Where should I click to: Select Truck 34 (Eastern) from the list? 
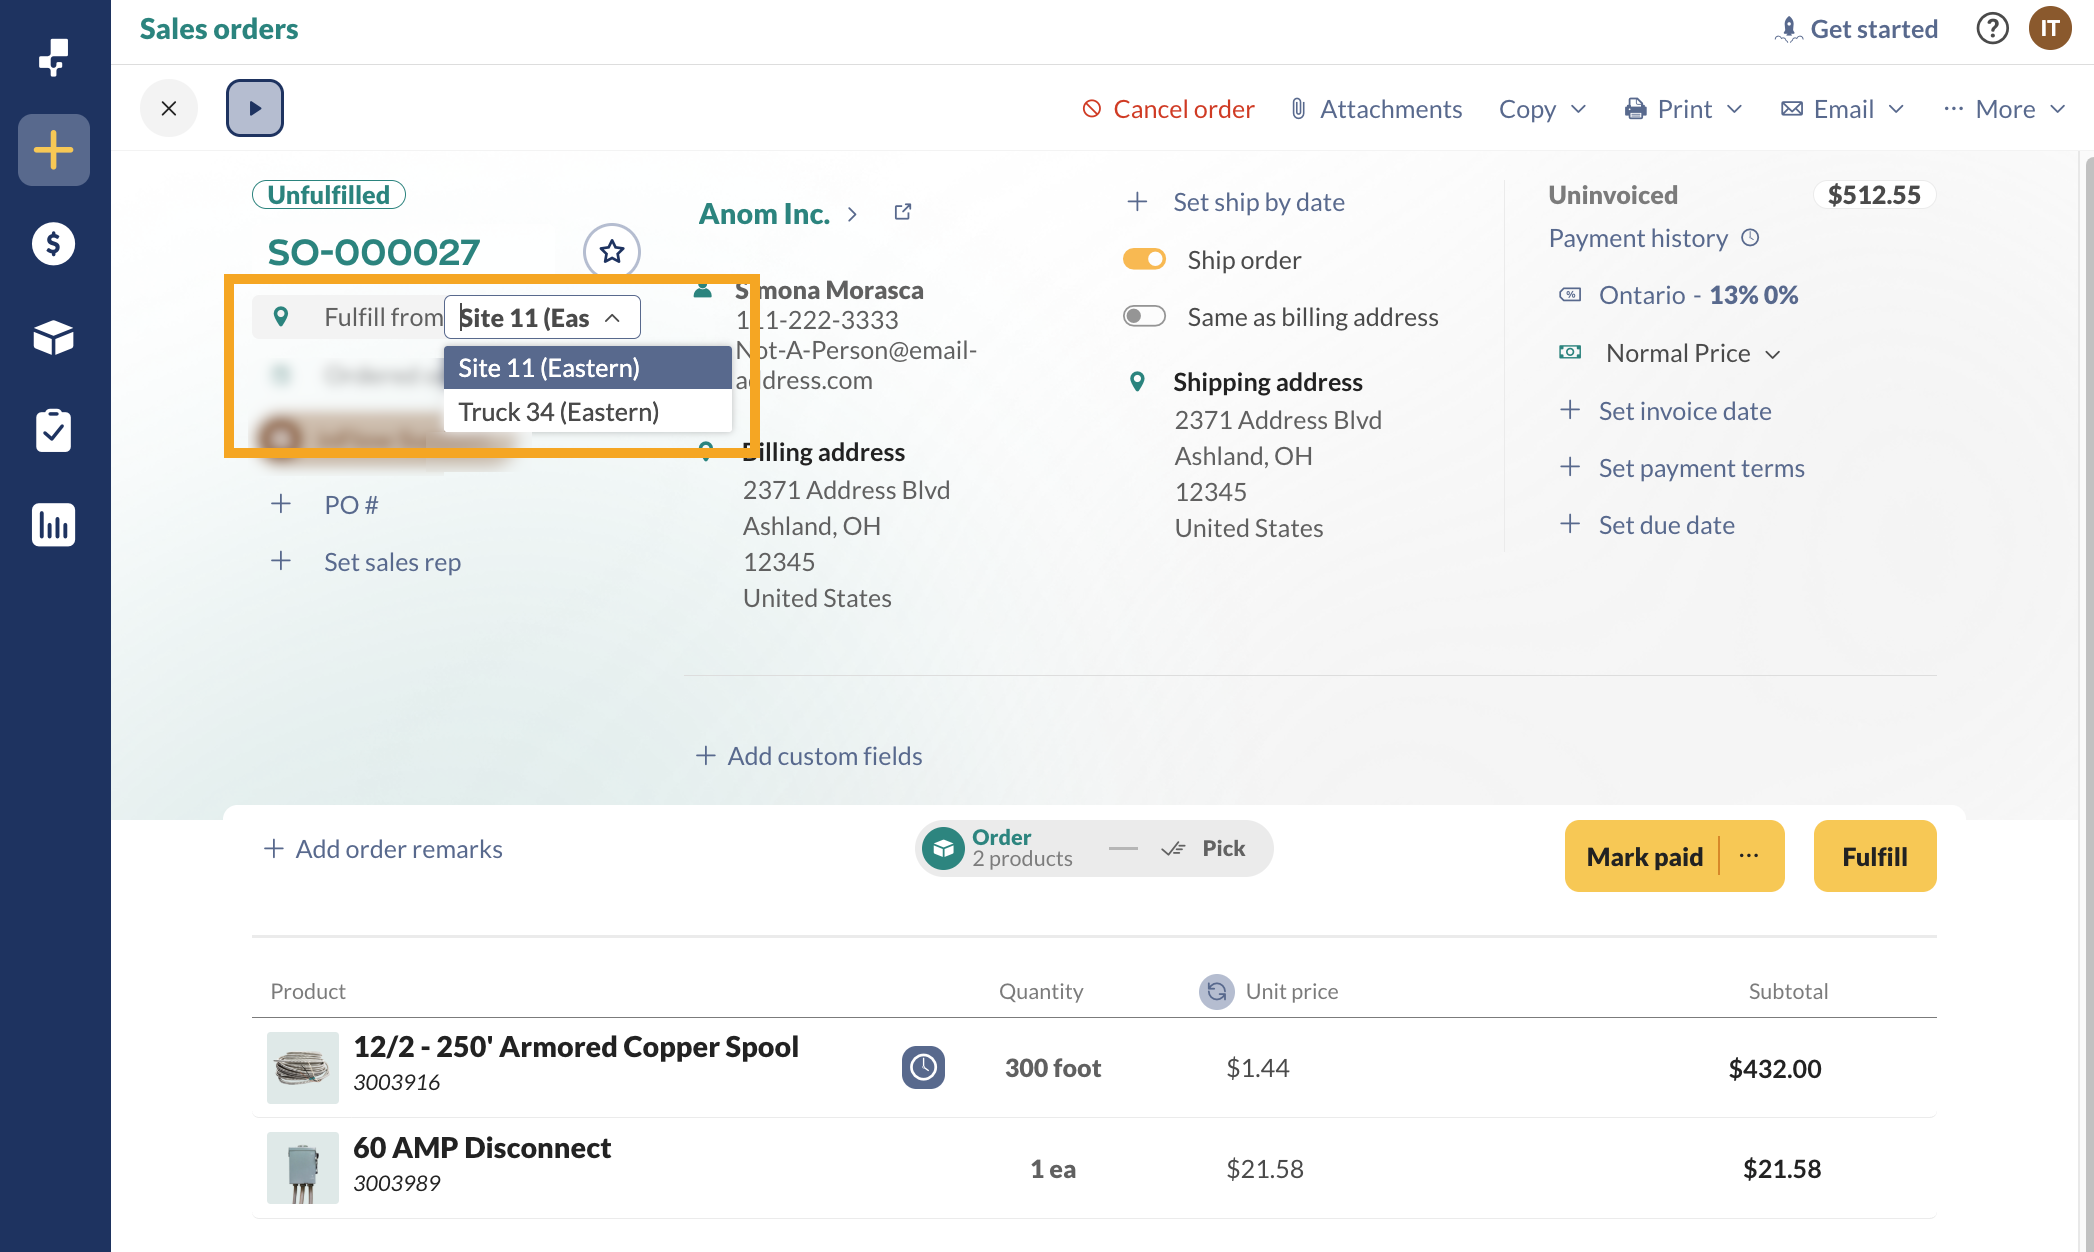point(558,412)
